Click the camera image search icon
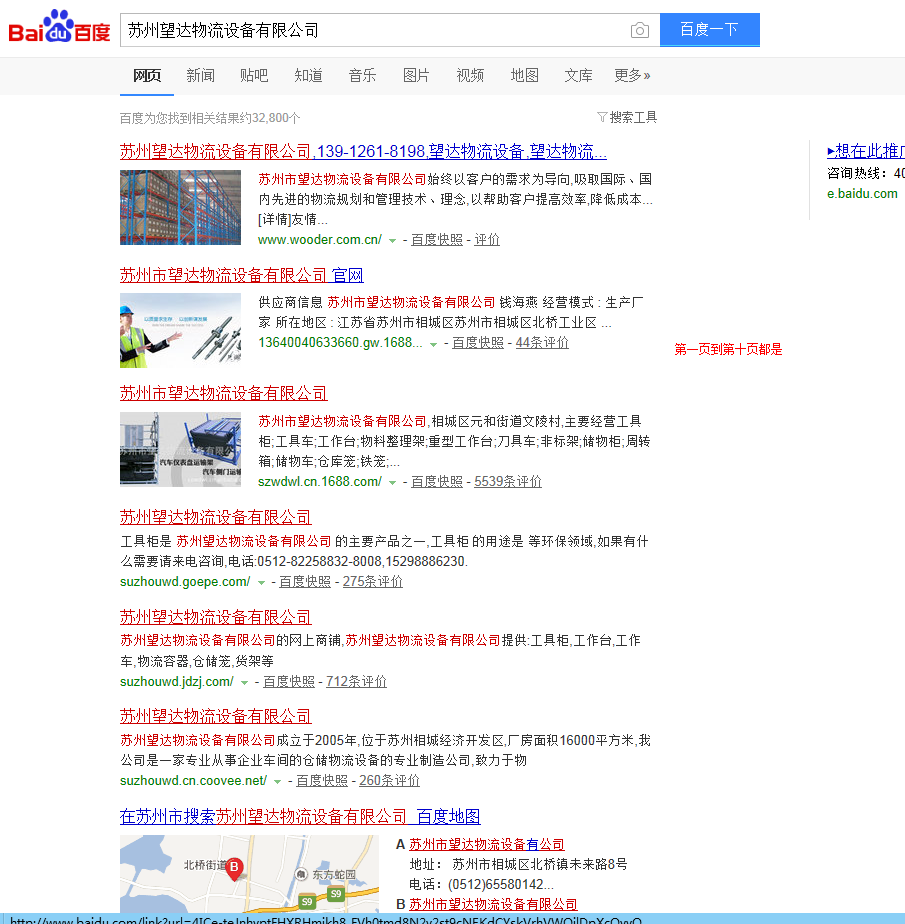 click(x=640, y=30)
